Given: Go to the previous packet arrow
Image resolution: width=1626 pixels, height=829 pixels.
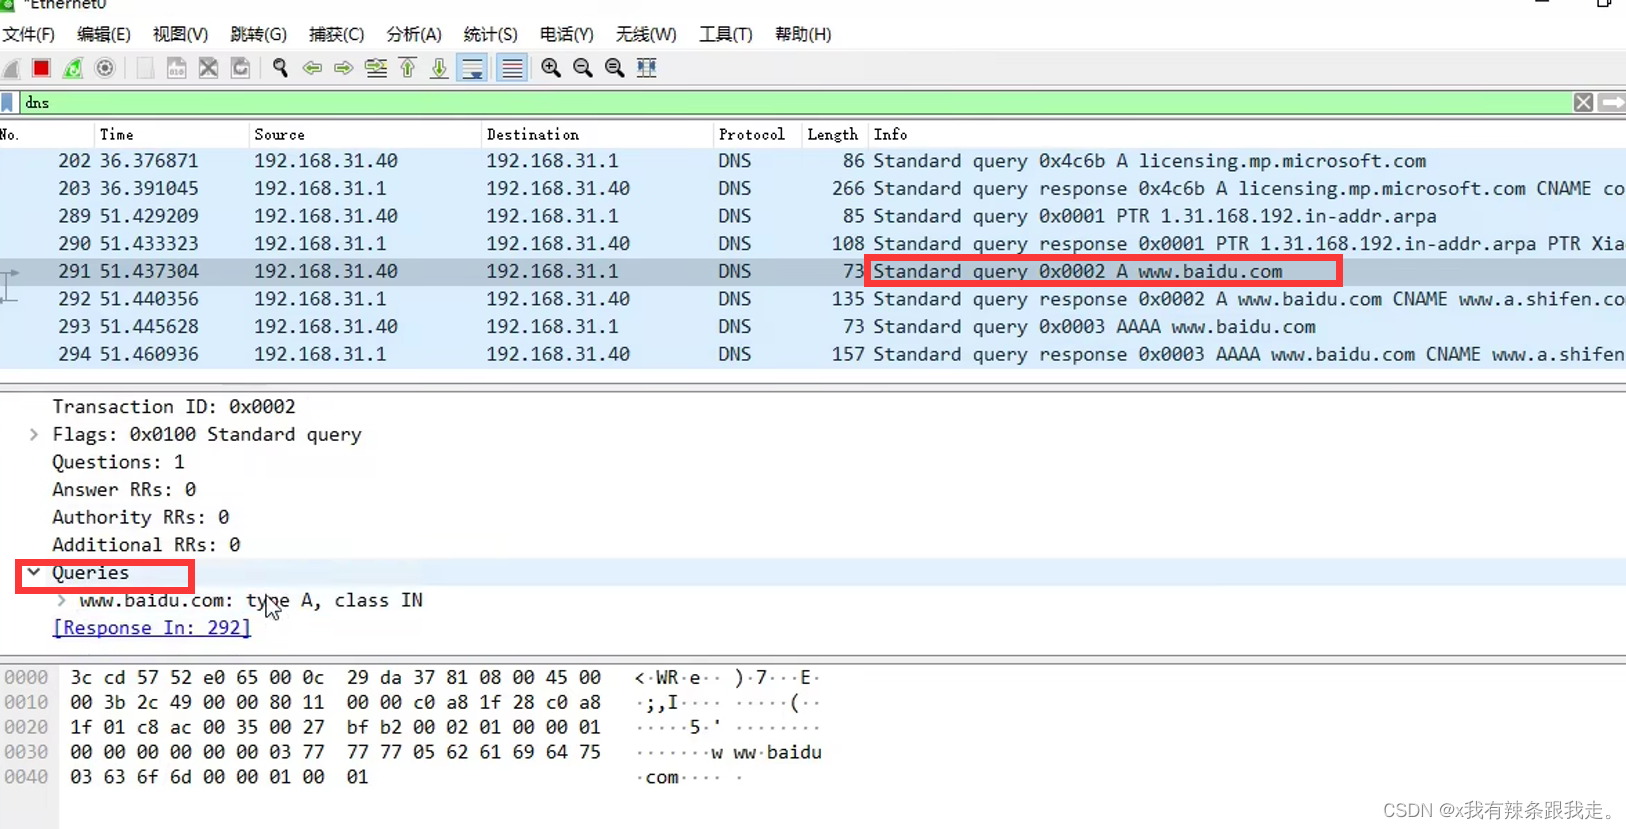Looking at the screenshot, I should [312, 68].
